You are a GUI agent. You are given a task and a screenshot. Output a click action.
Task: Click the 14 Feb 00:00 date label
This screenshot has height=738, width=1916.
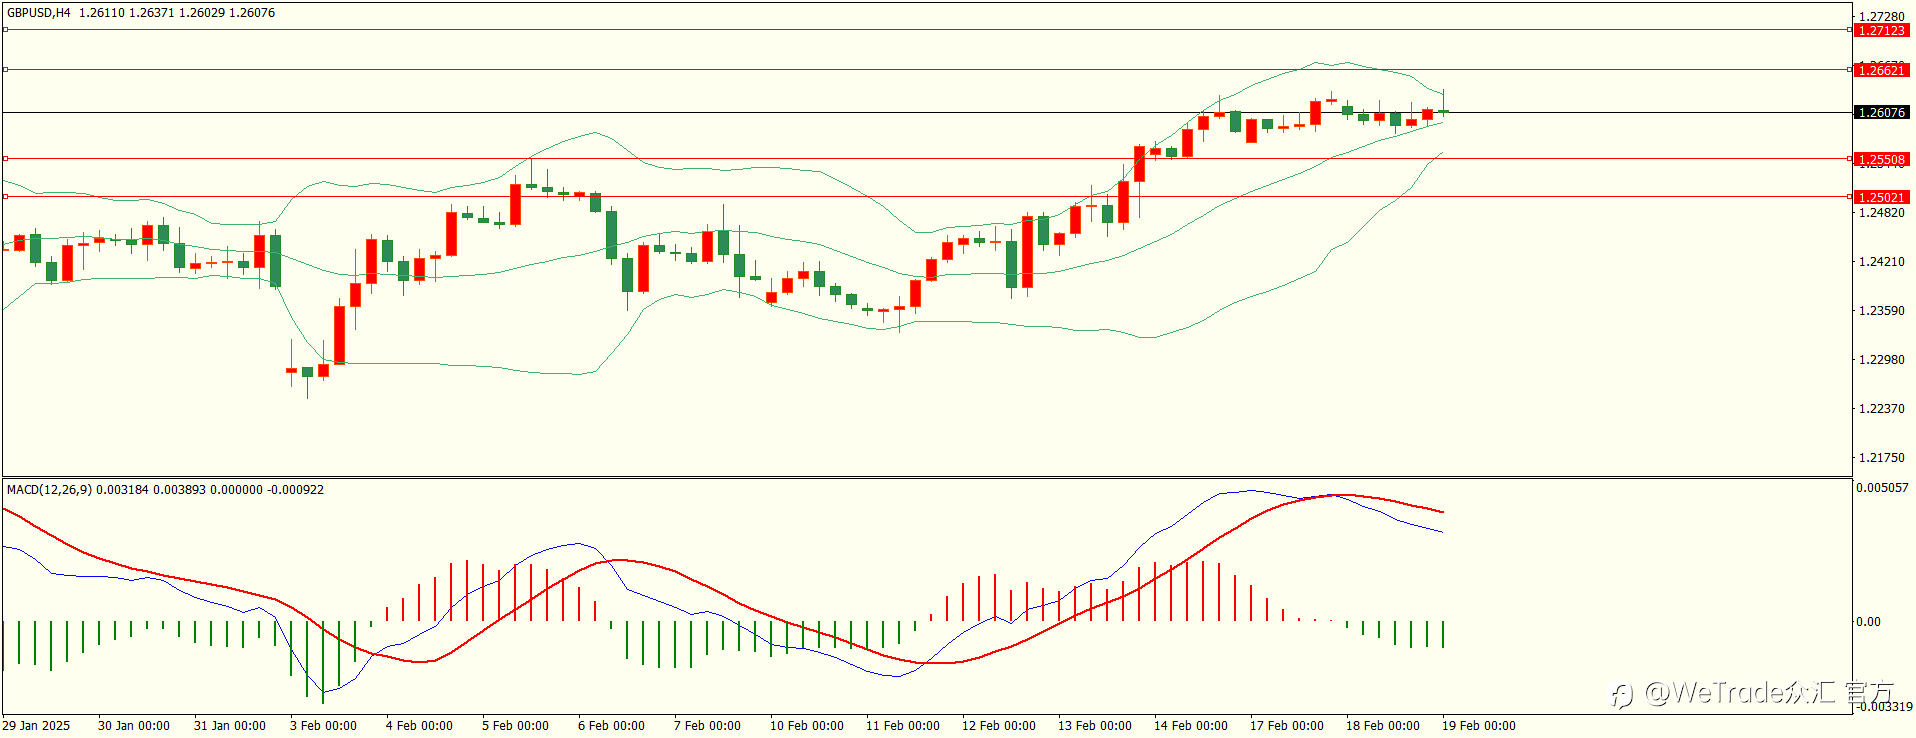[x=1190, y=726]
